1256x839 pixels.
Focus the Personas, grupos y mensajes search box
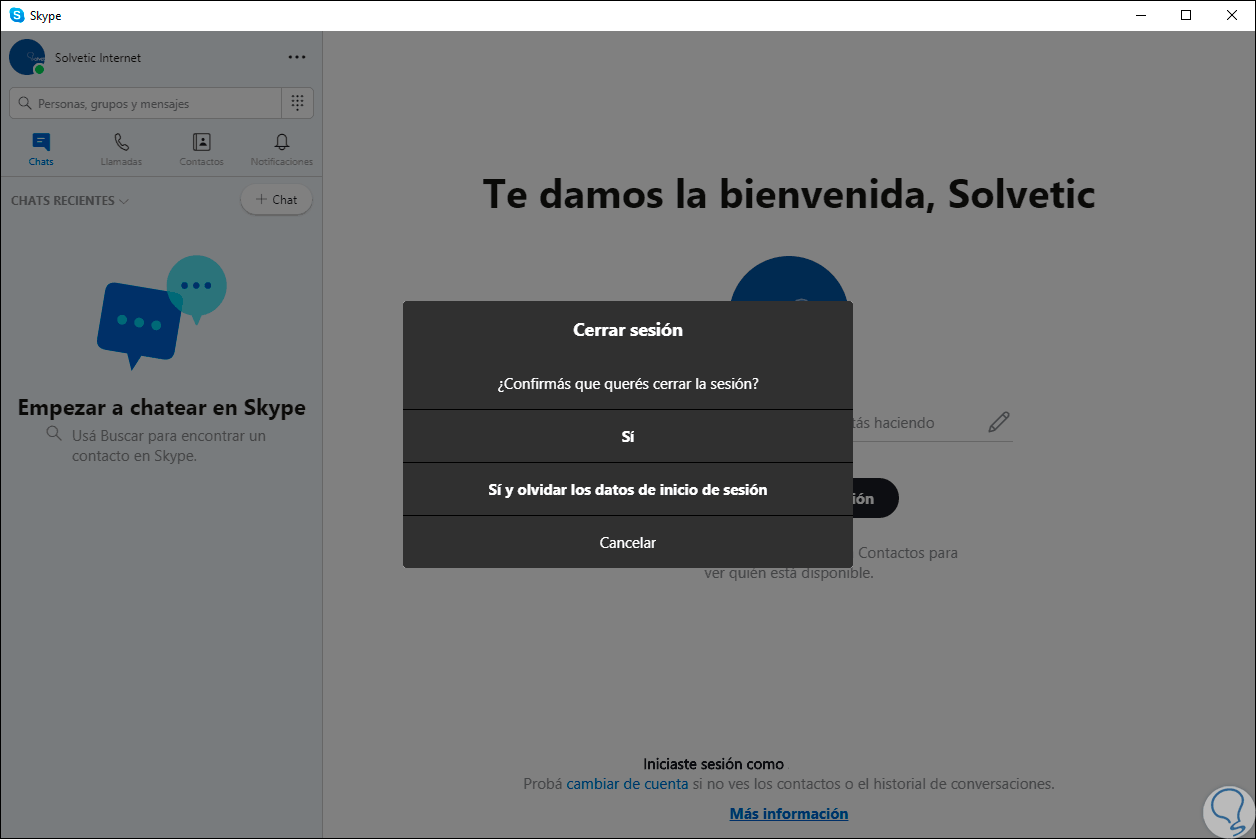coord(145,103)
